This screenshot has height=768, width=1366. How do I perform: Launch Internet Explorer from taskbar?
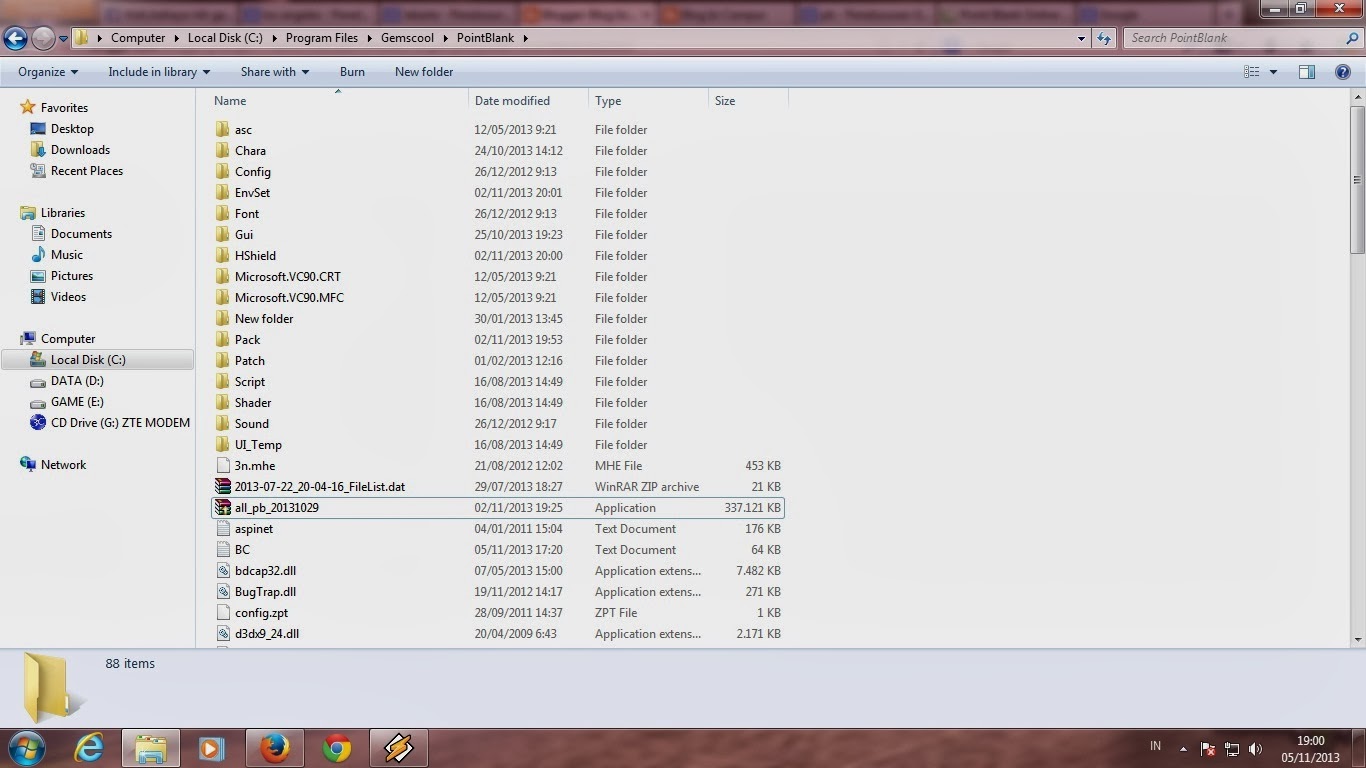pos(89,748)
